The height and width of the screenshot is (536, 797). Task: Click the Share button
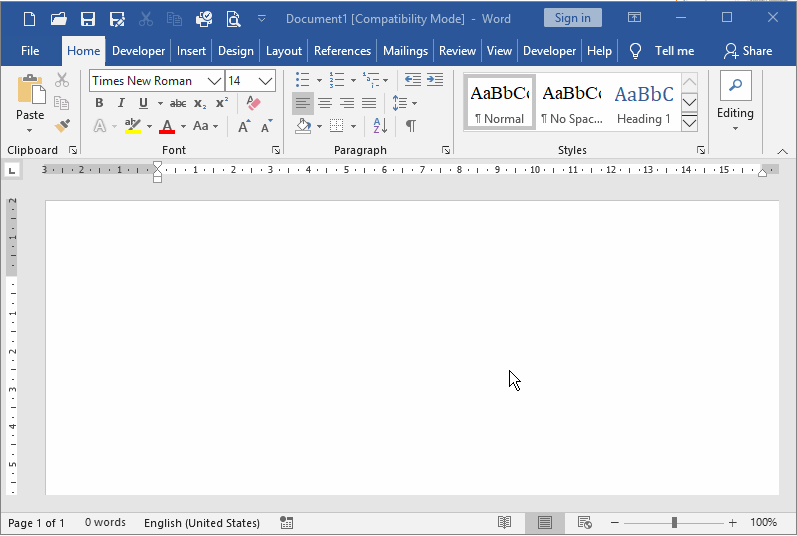[748, 51]
